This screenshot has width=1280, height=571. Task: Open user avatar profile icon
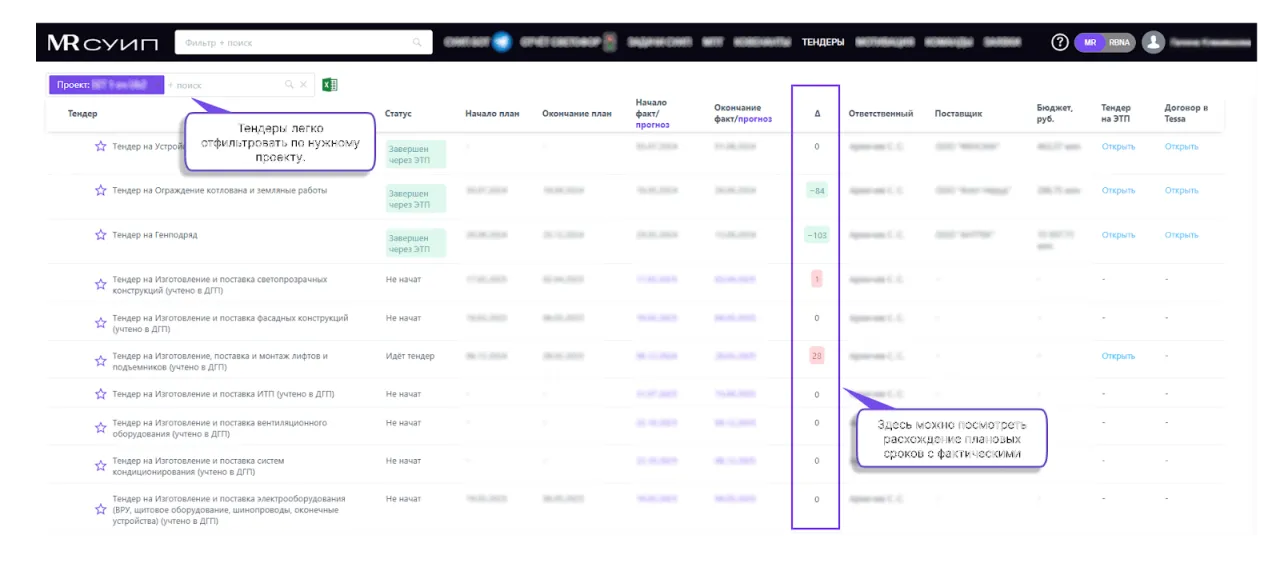[1154, 42]
